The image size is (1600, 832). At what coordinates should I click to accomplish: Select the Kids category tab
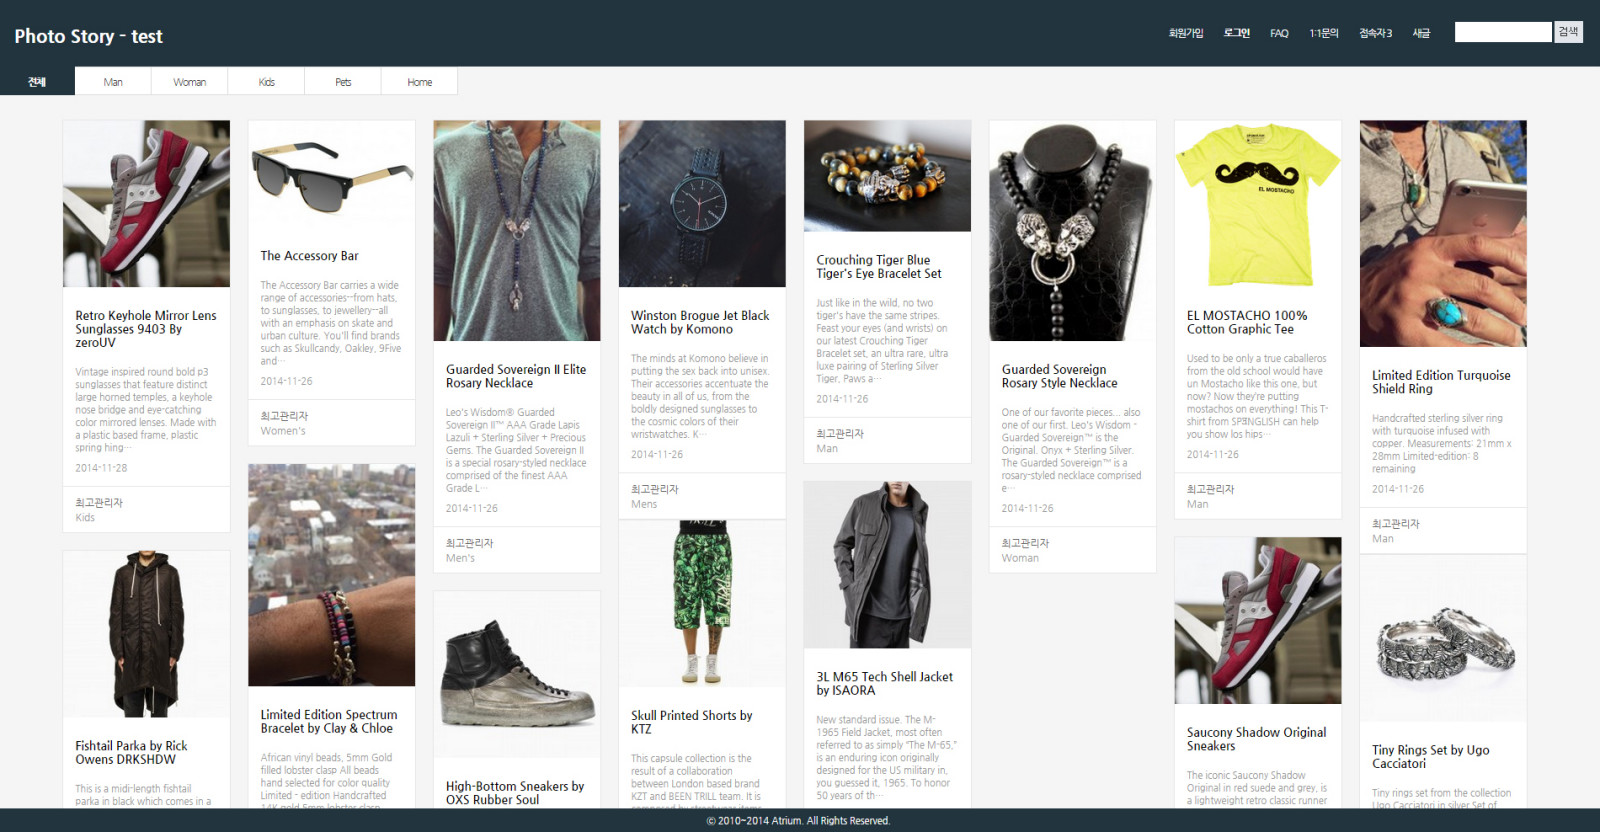[266, 82]
